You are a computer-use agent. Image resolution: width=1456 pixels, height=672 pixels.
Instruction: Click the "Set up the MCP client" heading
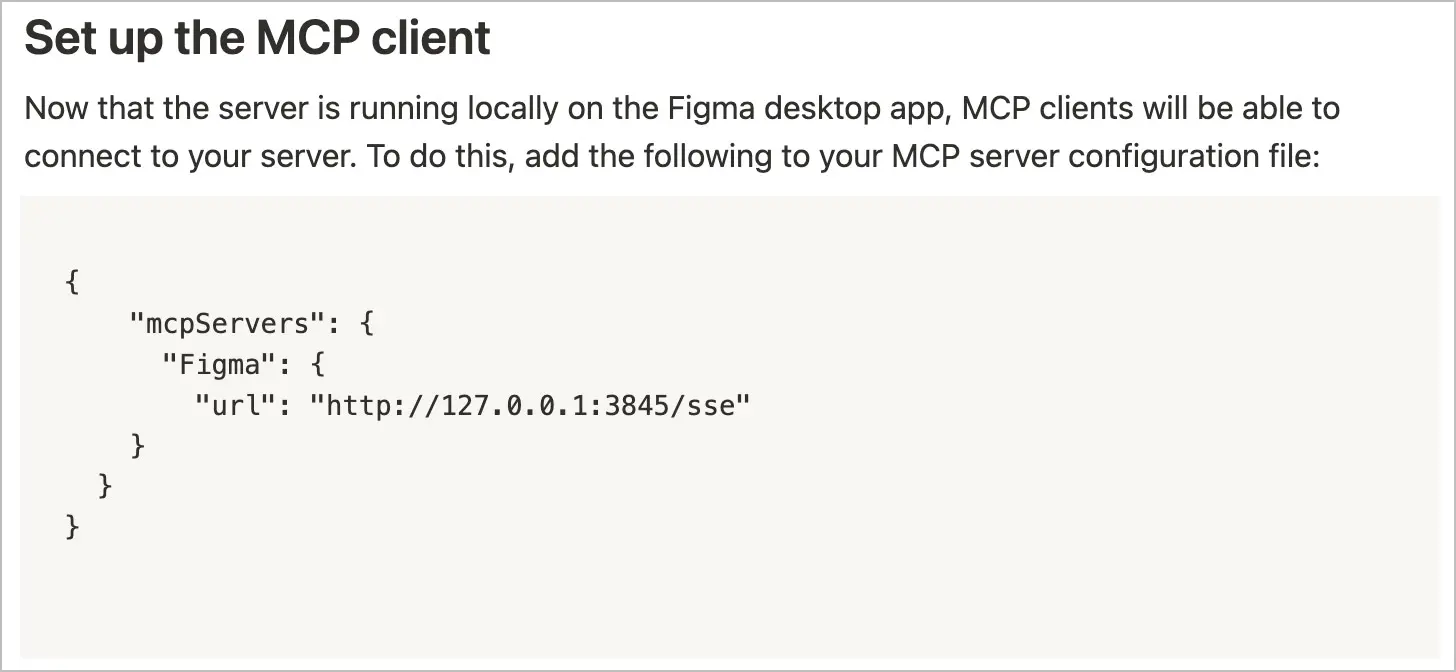click(x=257, y=39)
